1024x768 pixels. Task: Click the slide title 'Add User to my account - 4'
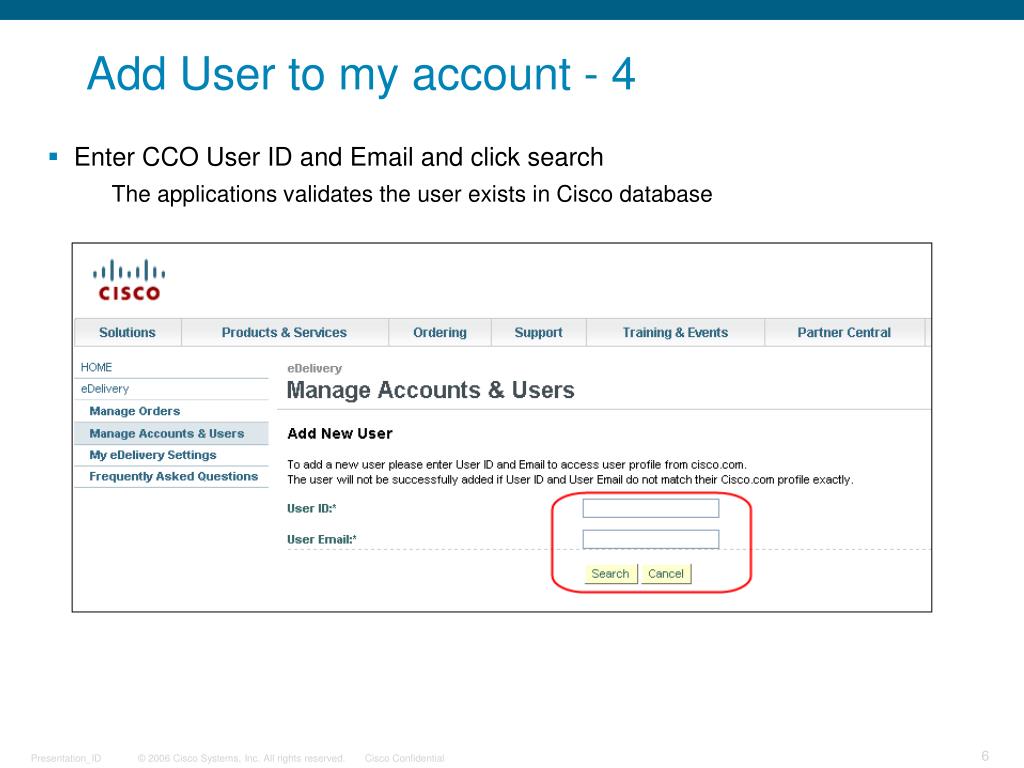click(360, 74)
